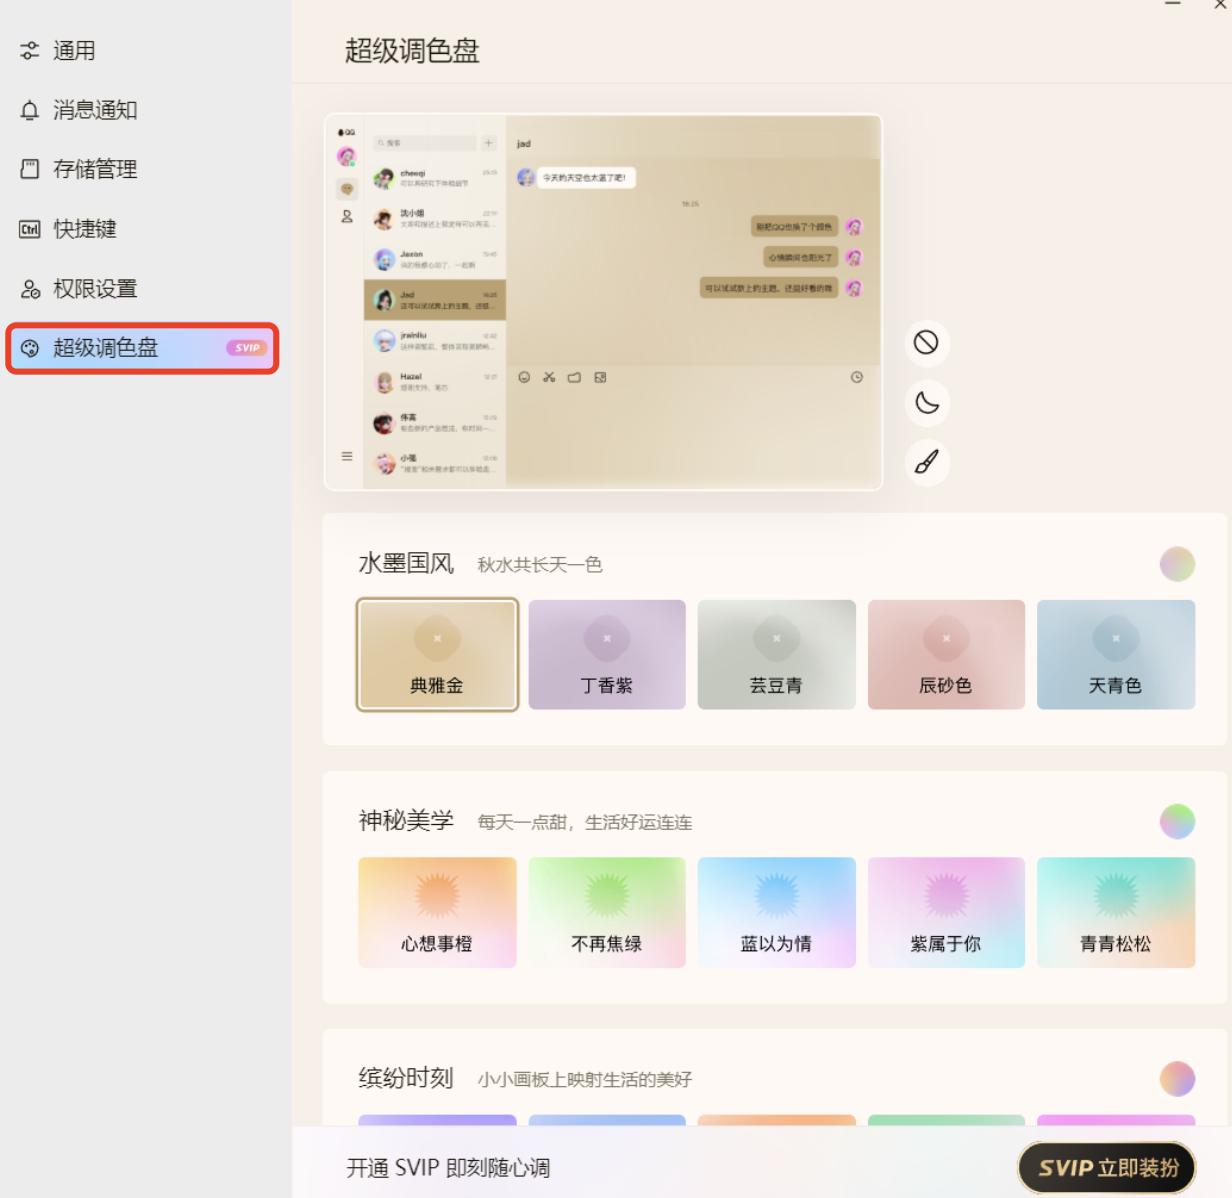Click the clock history icon in the chat preview
1232x1198 pixels.
[x=855, y=377]
